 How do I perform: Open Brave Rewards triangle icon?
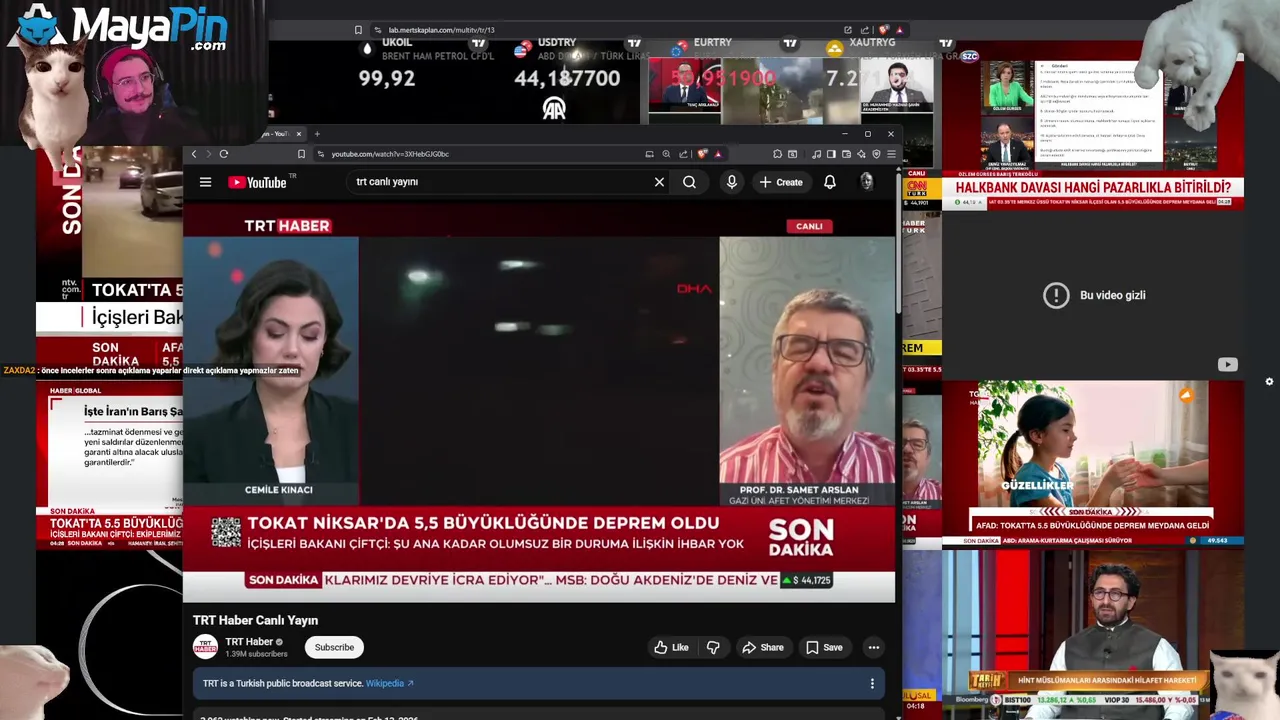[717, 154]
